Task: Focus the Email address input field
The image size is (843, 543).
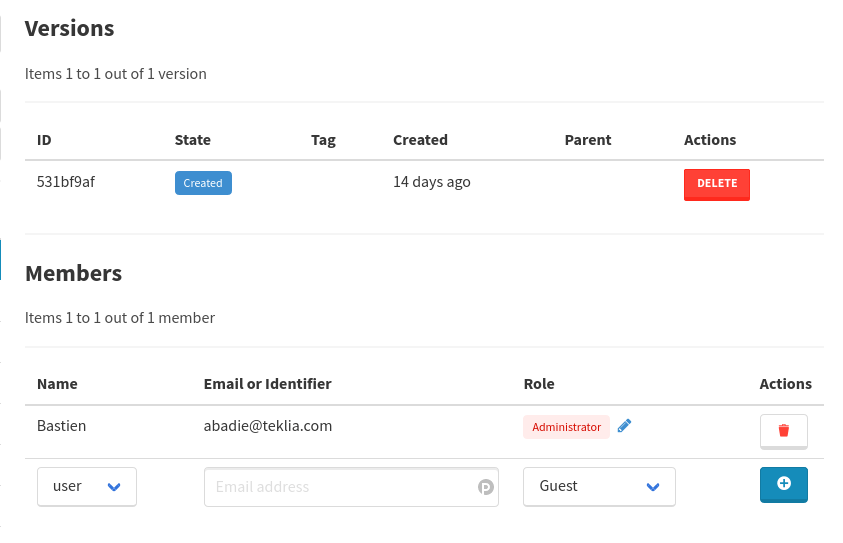Action: (340, 487)
